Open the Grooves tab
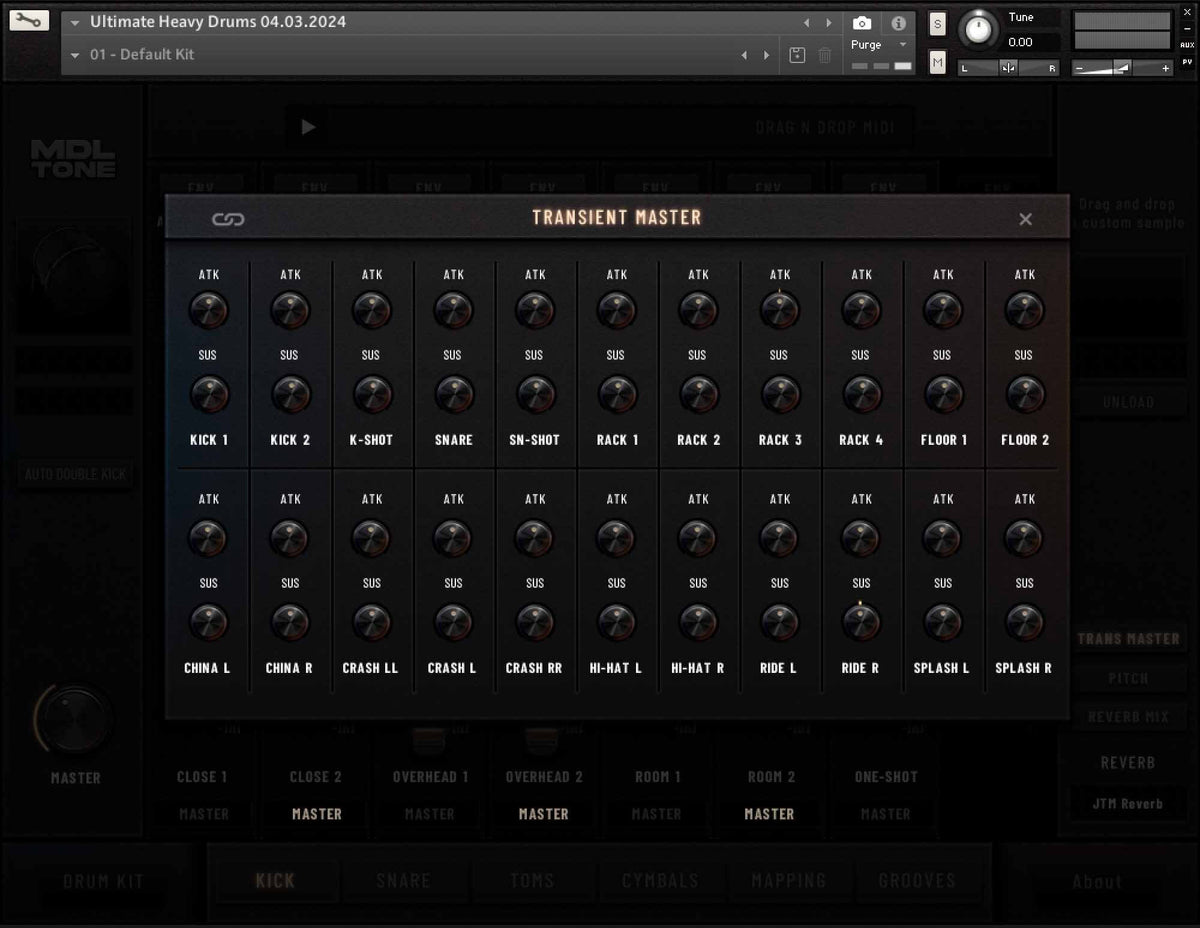The image size is (1200, 928). [x=917, y=880]
